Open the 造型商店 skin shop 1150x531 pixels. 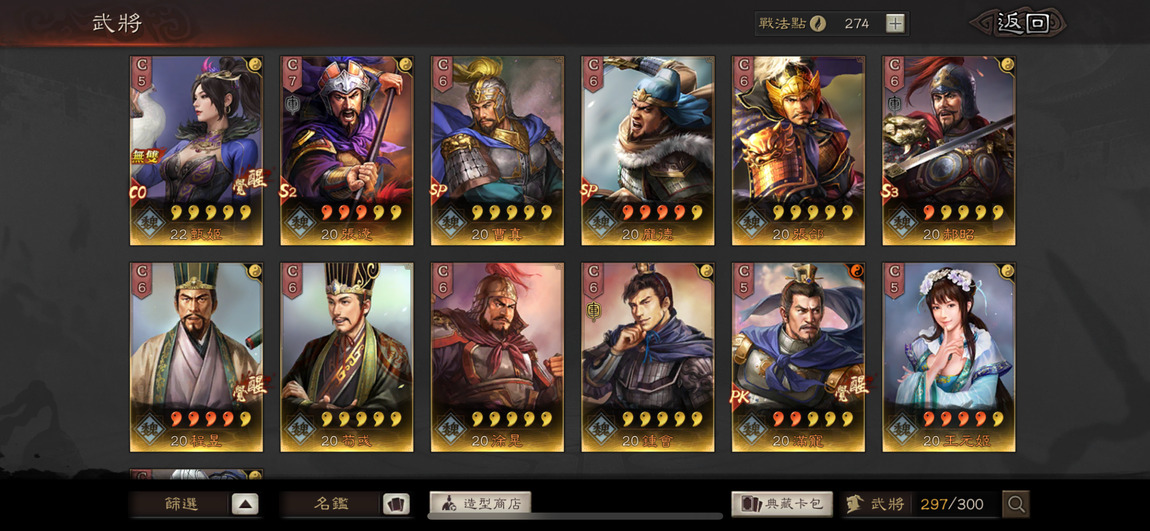click(480, 504)
